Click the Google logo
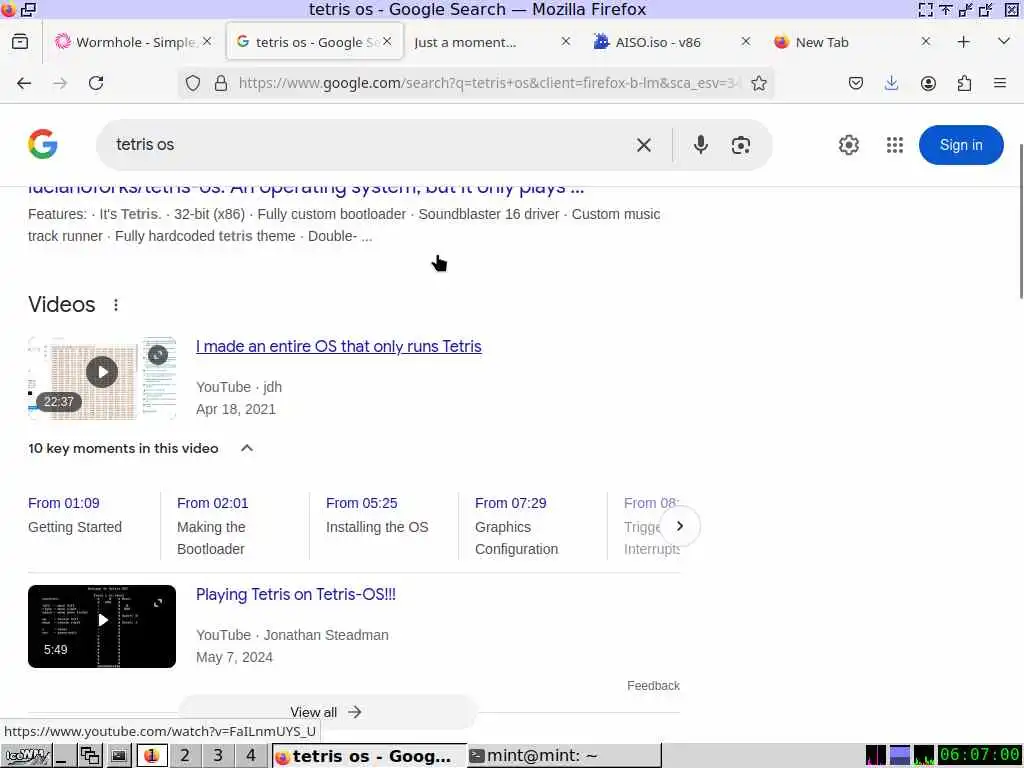 [43, 144]
